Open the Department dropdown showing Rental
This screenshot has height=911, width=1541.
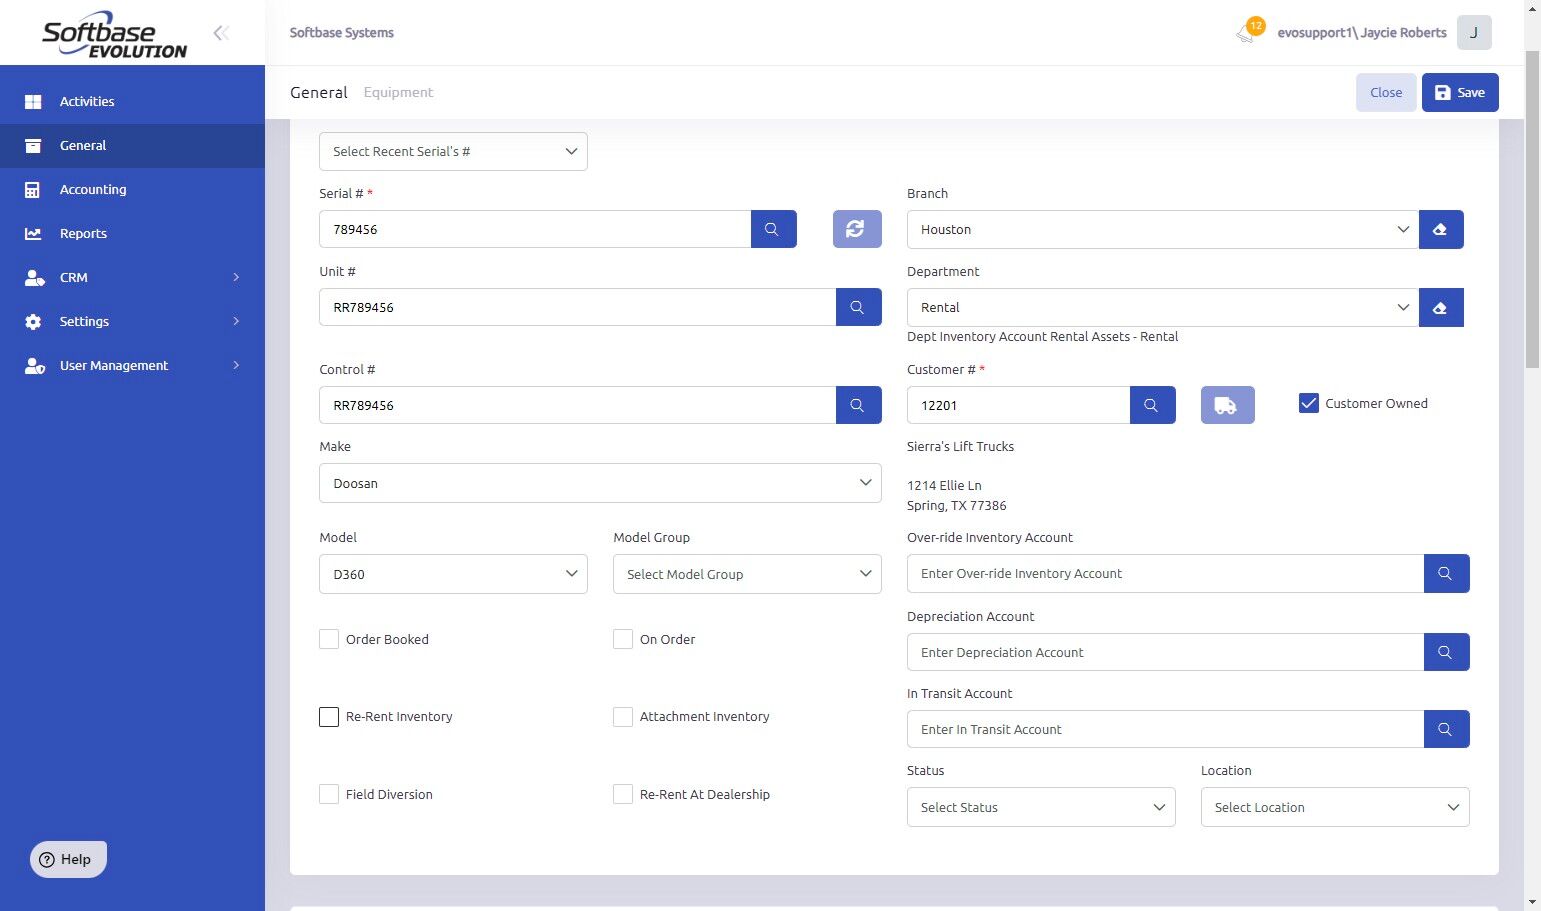(1162, 307)
